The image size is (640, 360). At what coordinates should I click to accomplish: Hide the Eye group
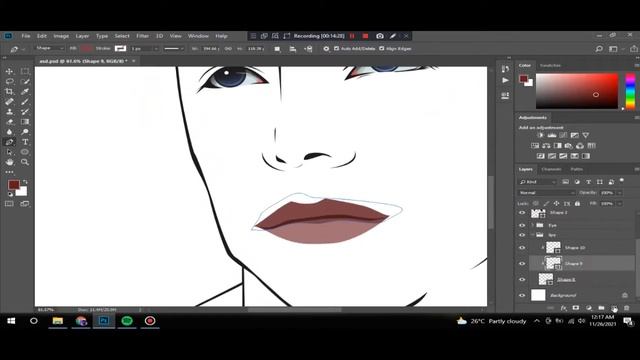[522, 225]
